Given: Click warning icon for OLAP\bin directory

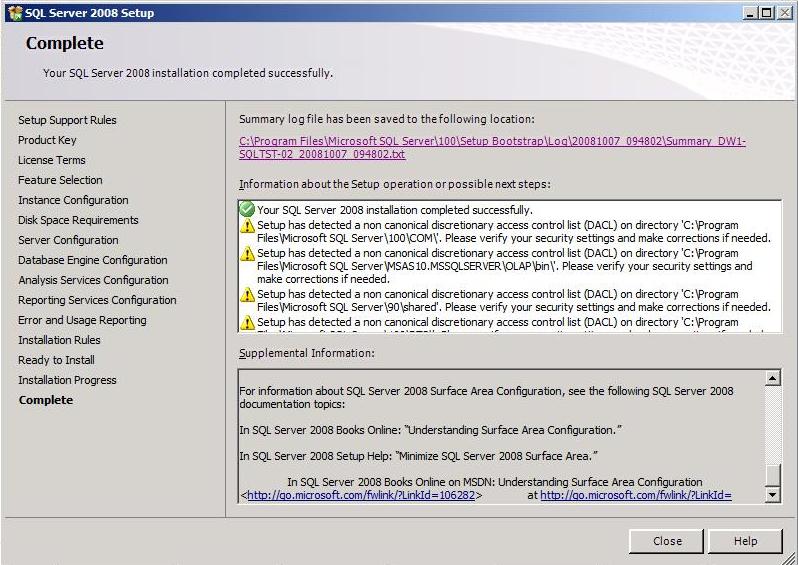Looking at the screenshot, I should [247, 253].
